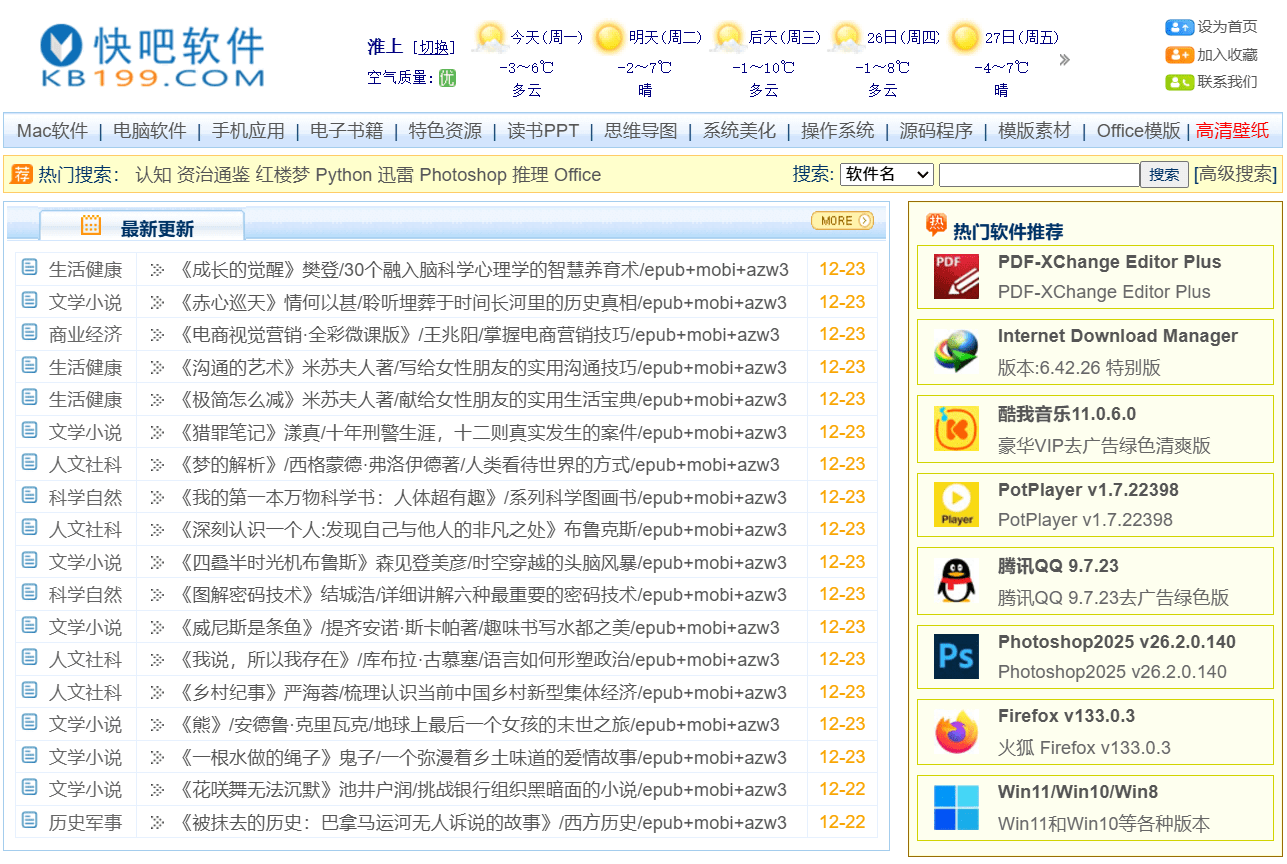Click today's (今天) weather icon
The width and height of the screenshot is (1287, 864).
(x=490, y=38)
